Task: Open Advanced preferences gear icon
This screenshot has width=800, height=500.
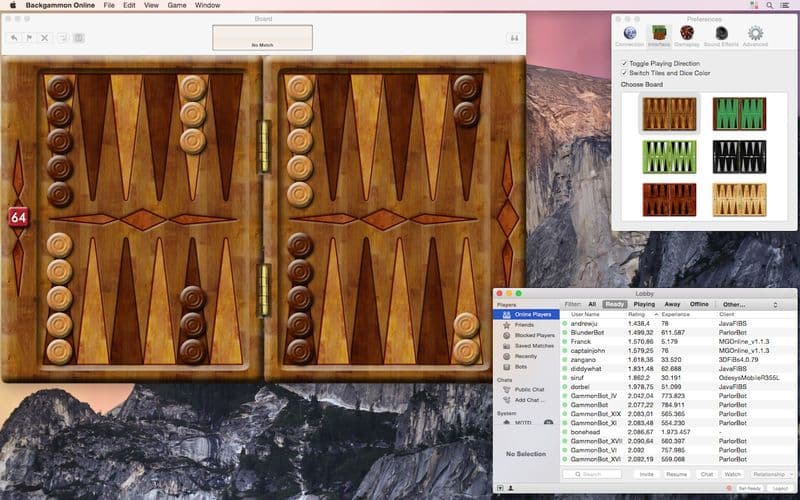Action: 755,34
